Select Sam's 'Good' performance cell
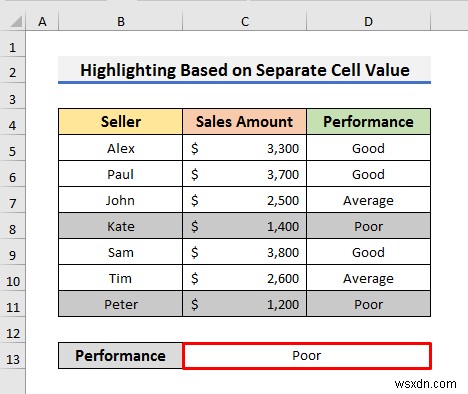This screenshot has width=468, height=394. [368, 252]
